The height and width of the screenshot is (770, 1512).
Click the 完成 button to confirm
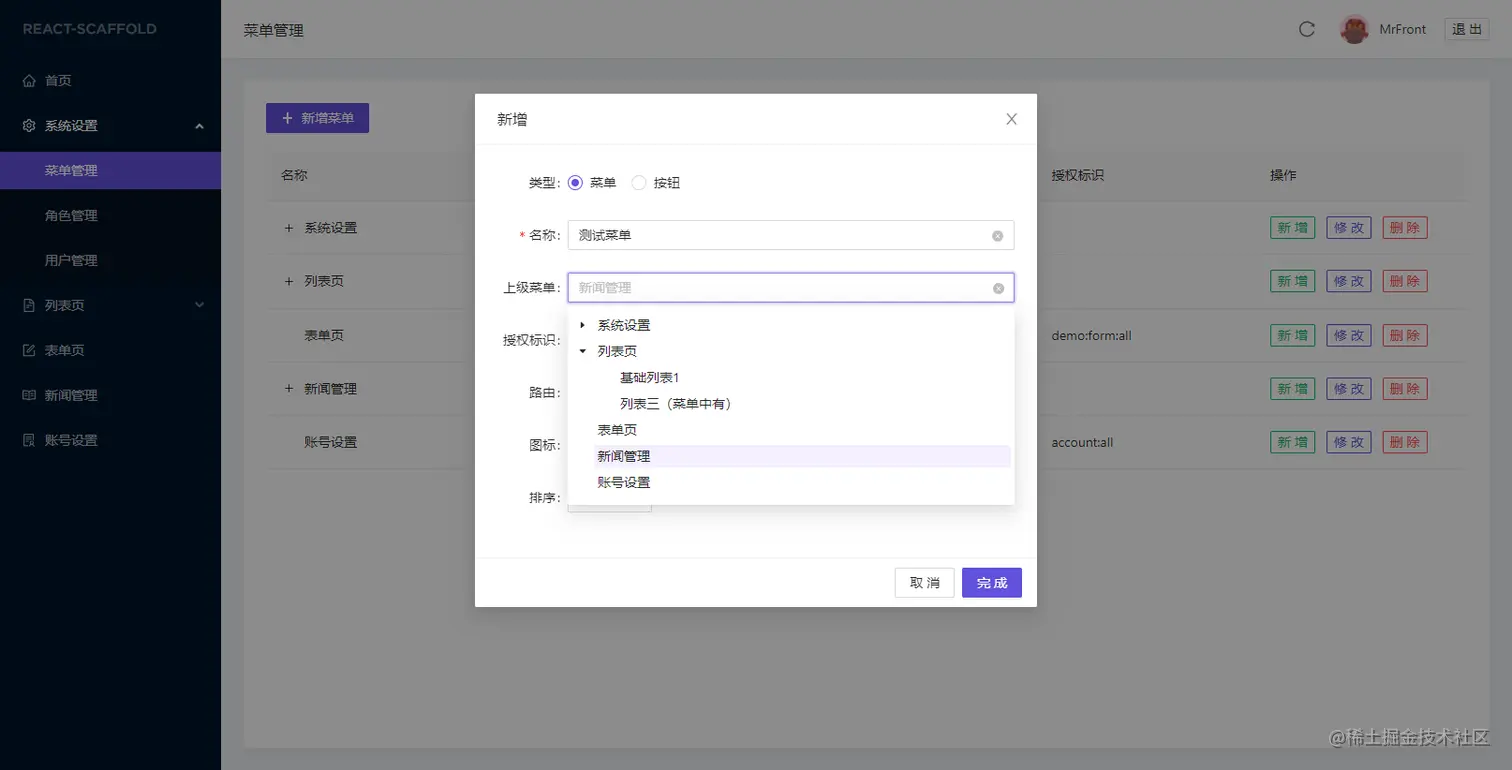991,582
